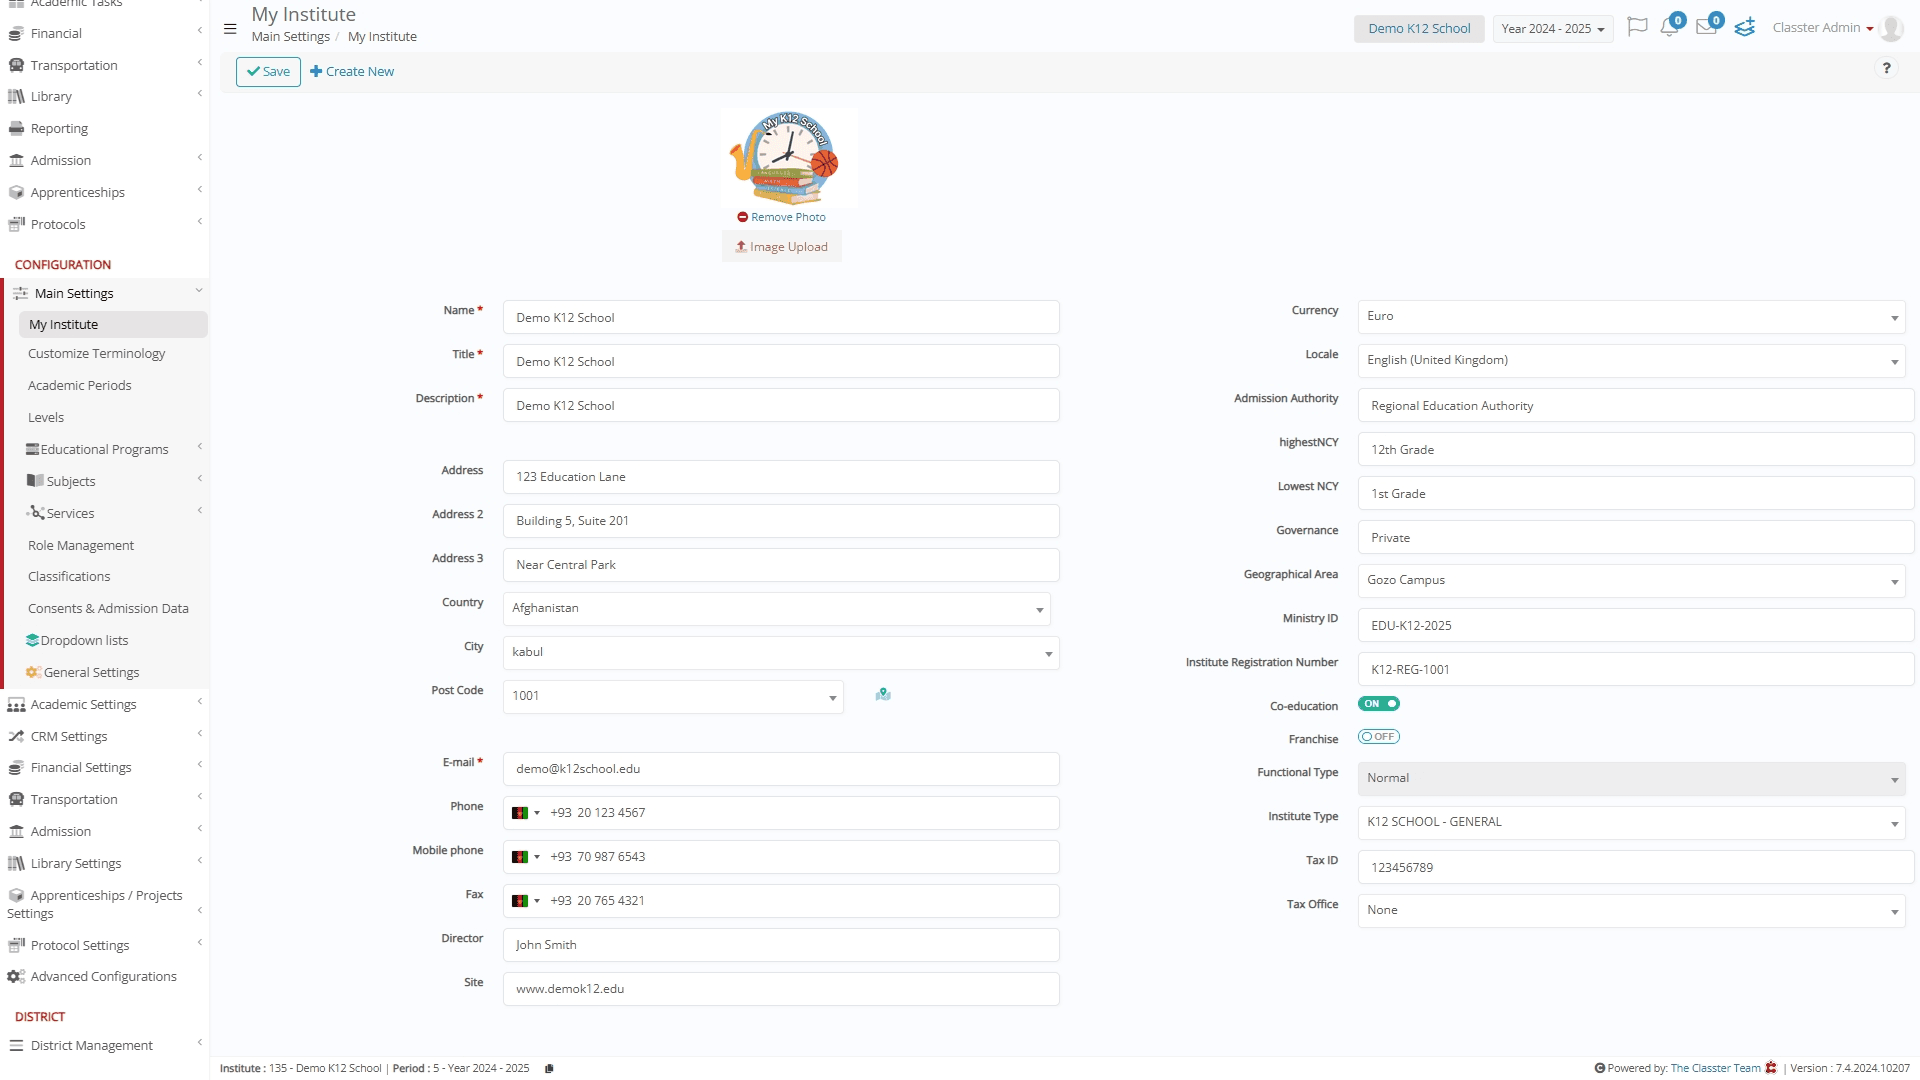Open Customize Terminology settings
Viewport: 1920px width, 1080px height.
click(96, 354)
